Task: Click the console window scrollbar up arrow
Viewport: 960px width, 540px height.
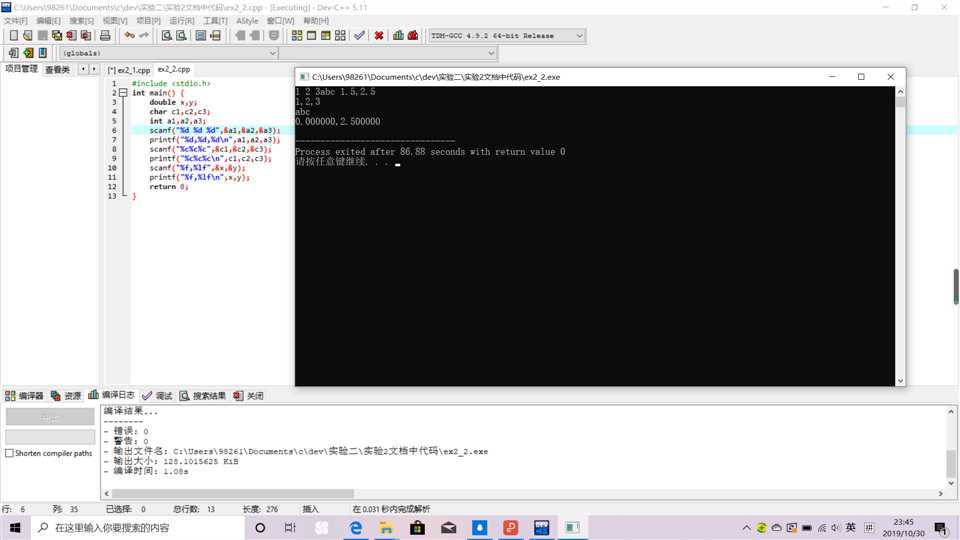Action: [900, 91]
